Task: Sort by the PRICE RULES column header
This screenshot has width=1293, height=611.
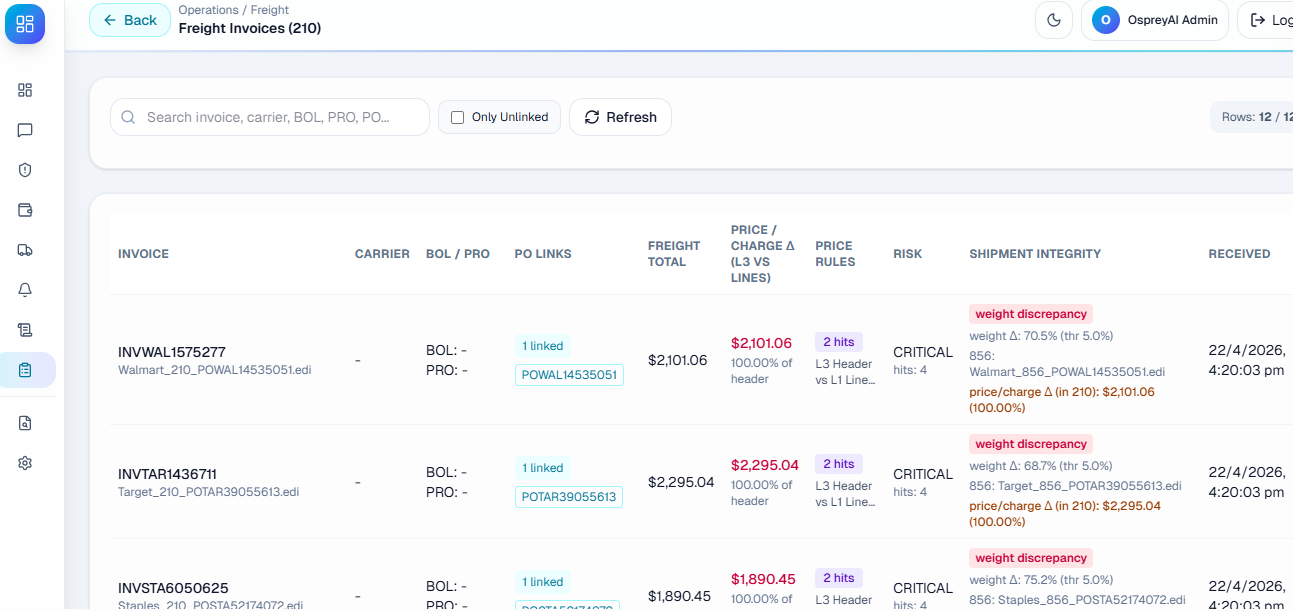Action: click(835, 254)
